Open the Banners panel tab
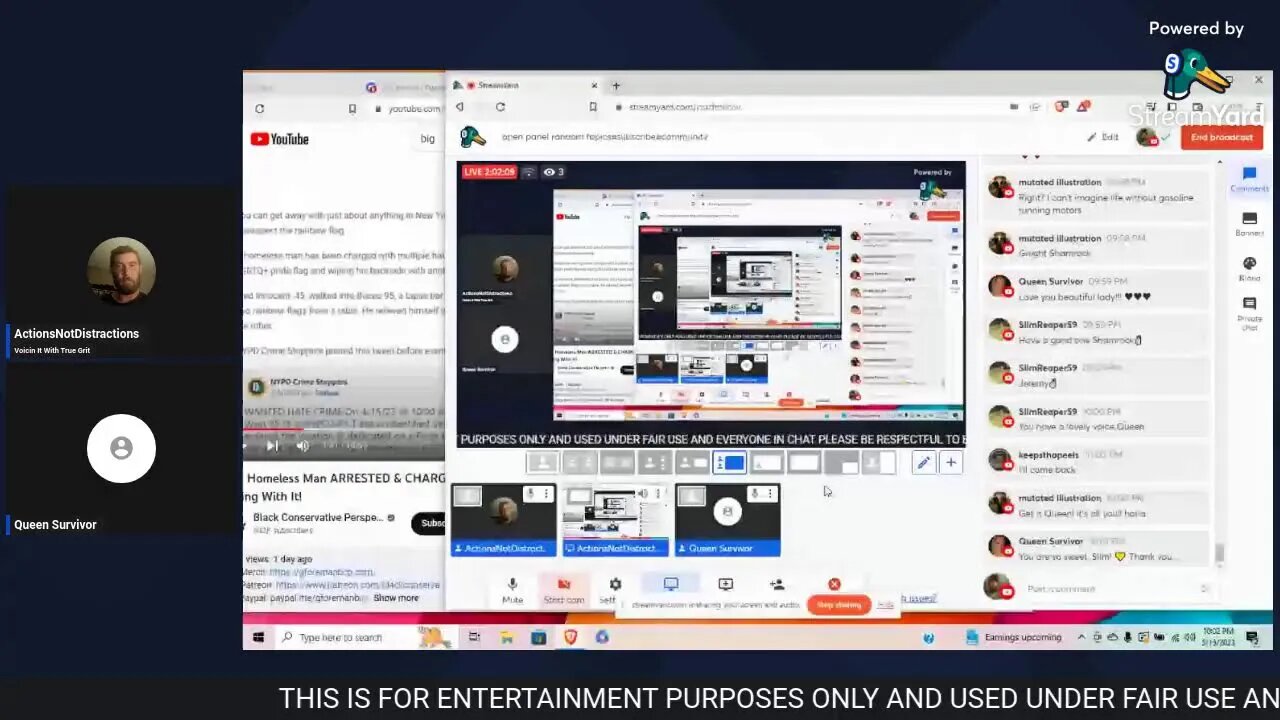The image size is (1280, 720). point(1249,224)
